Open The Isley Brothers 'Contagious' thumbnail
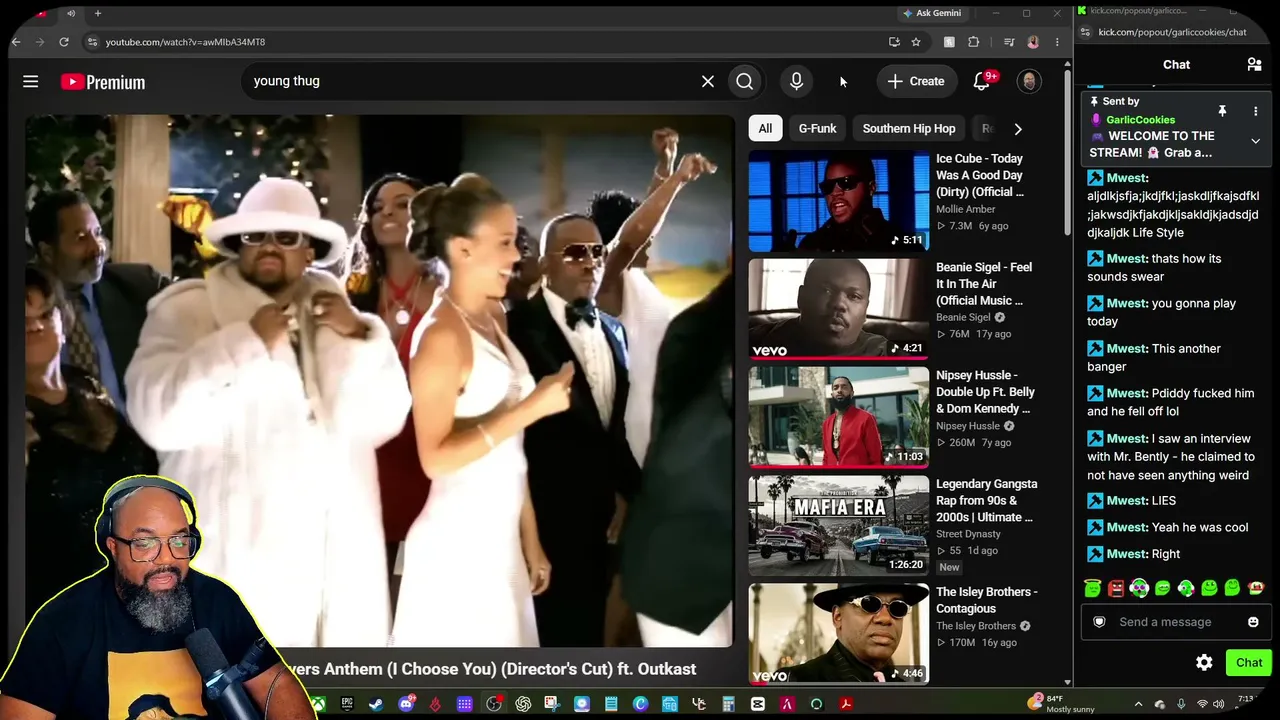This screenshot has height=720, width=1280. click(839, 634)
